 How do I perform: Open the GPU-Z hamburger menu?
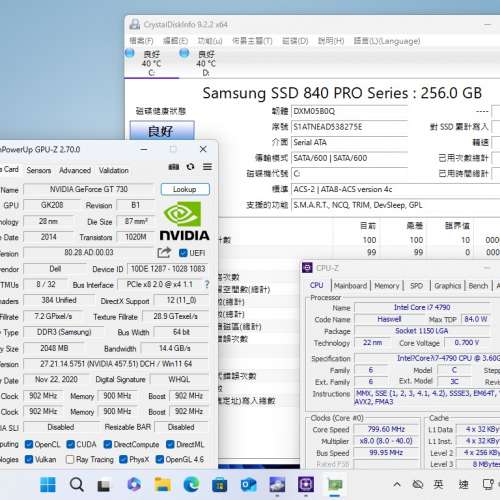(x=207, y=167)
